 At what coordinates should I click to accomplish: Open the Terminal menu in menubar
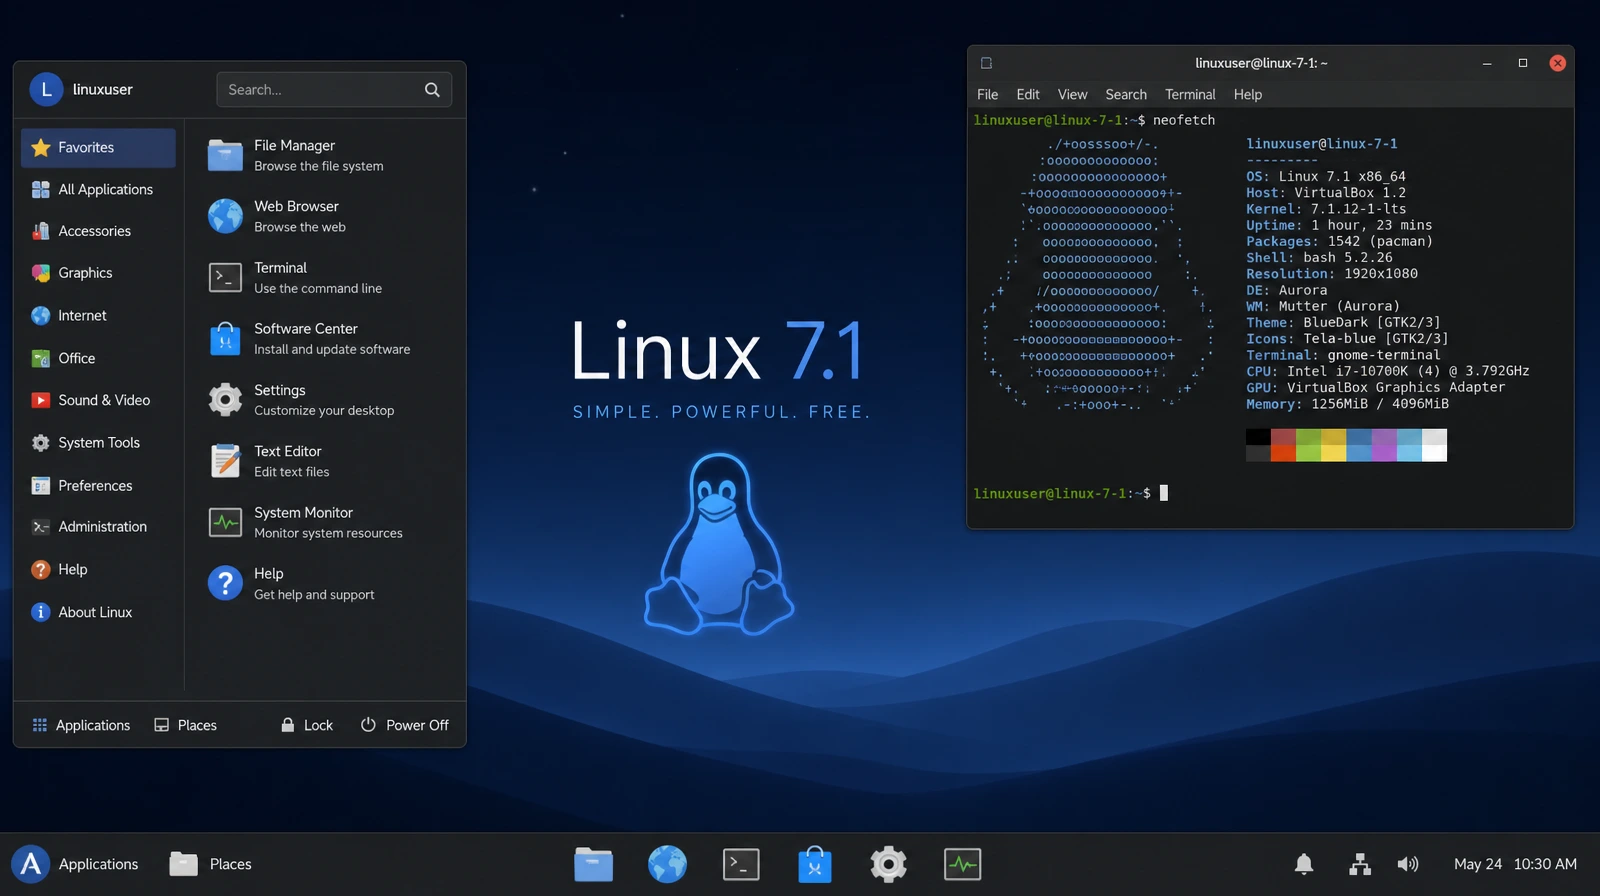(1190, 94)
